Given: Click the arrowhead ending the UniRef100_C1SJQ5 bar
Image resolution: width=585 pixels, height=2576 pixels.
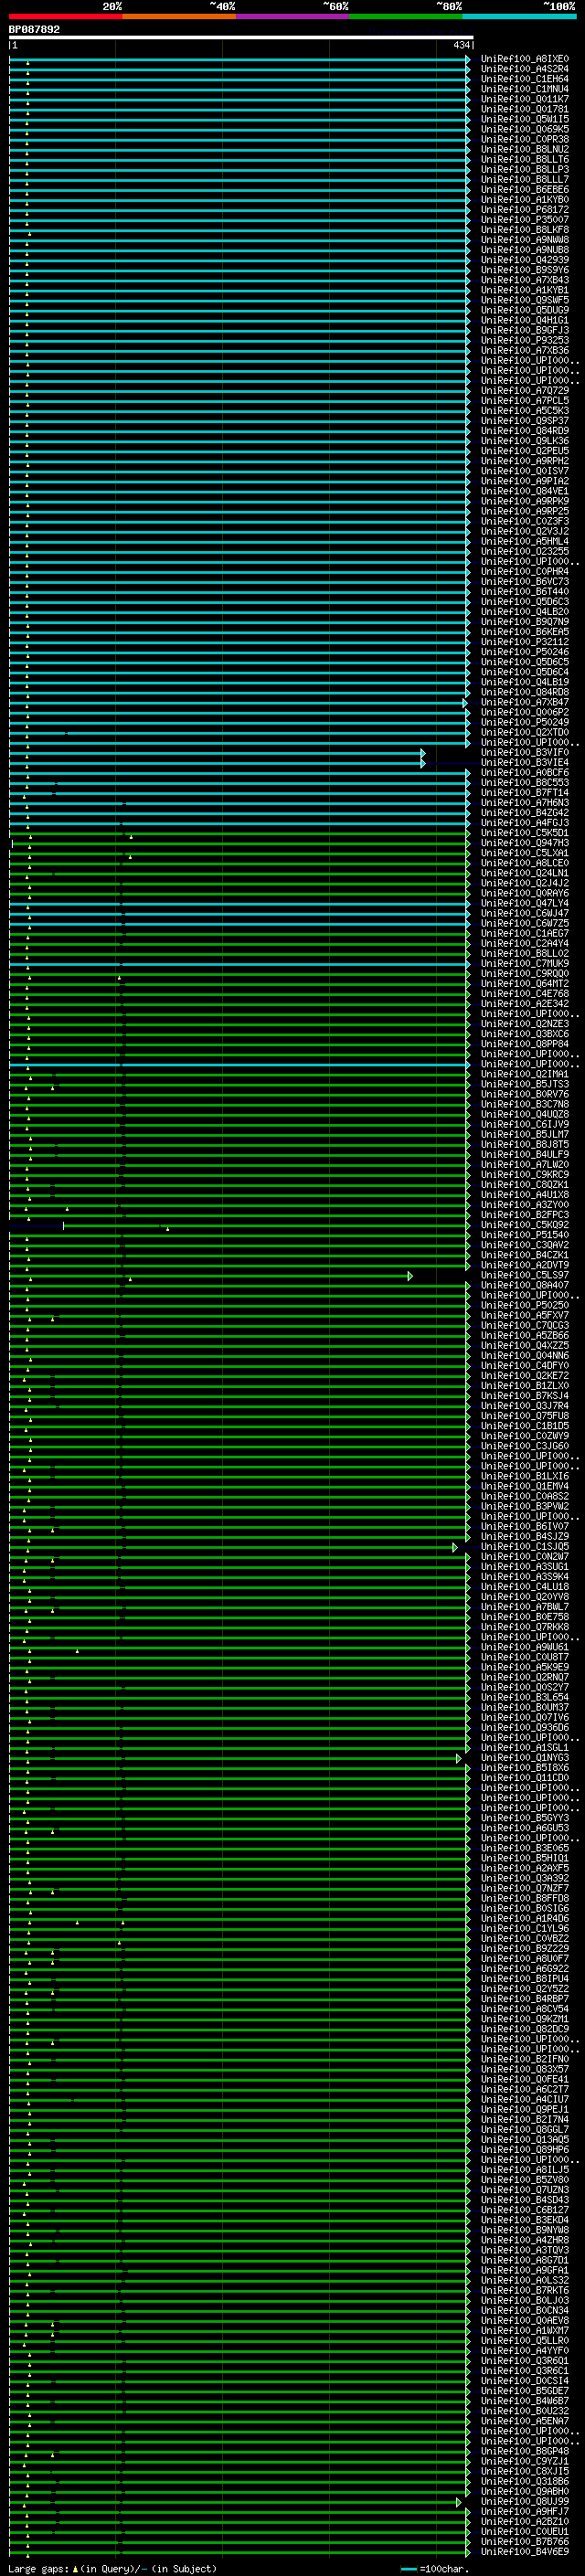Looking at the screenshot, I should [x=455, y=1547].
